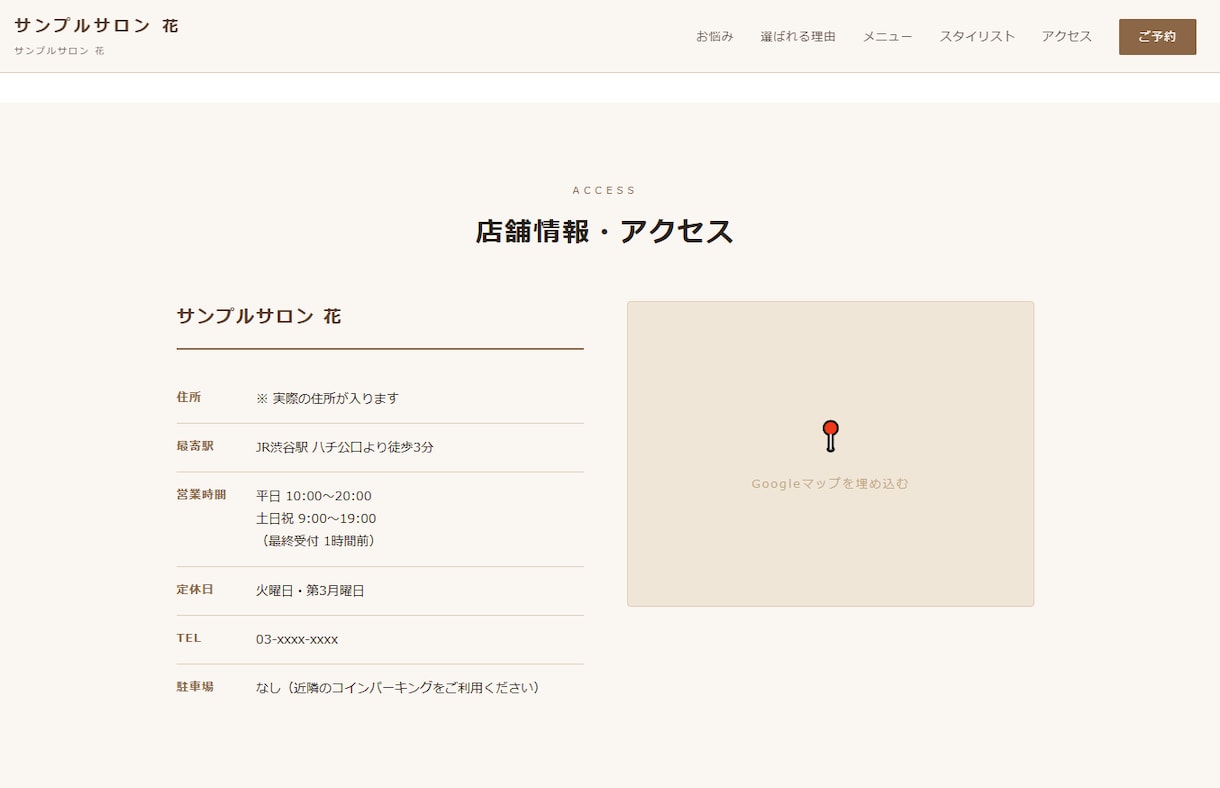Open the スタイリスト navigation link
This screenshot has width=1220, height=788.
click(977, 37)
